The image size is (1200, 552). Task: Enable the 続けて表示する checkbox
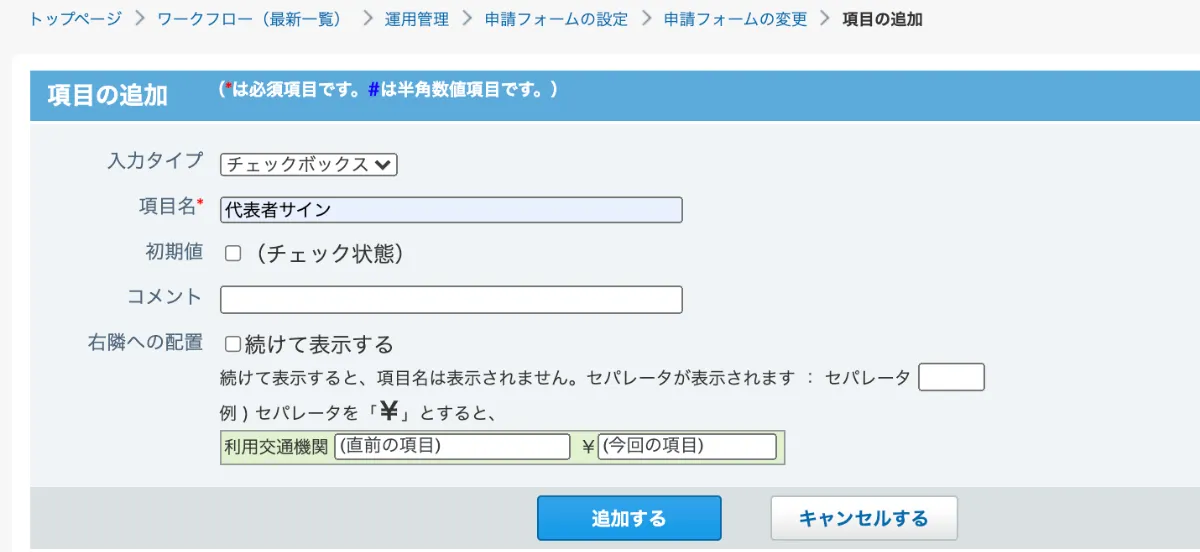(x=233, y=345)
